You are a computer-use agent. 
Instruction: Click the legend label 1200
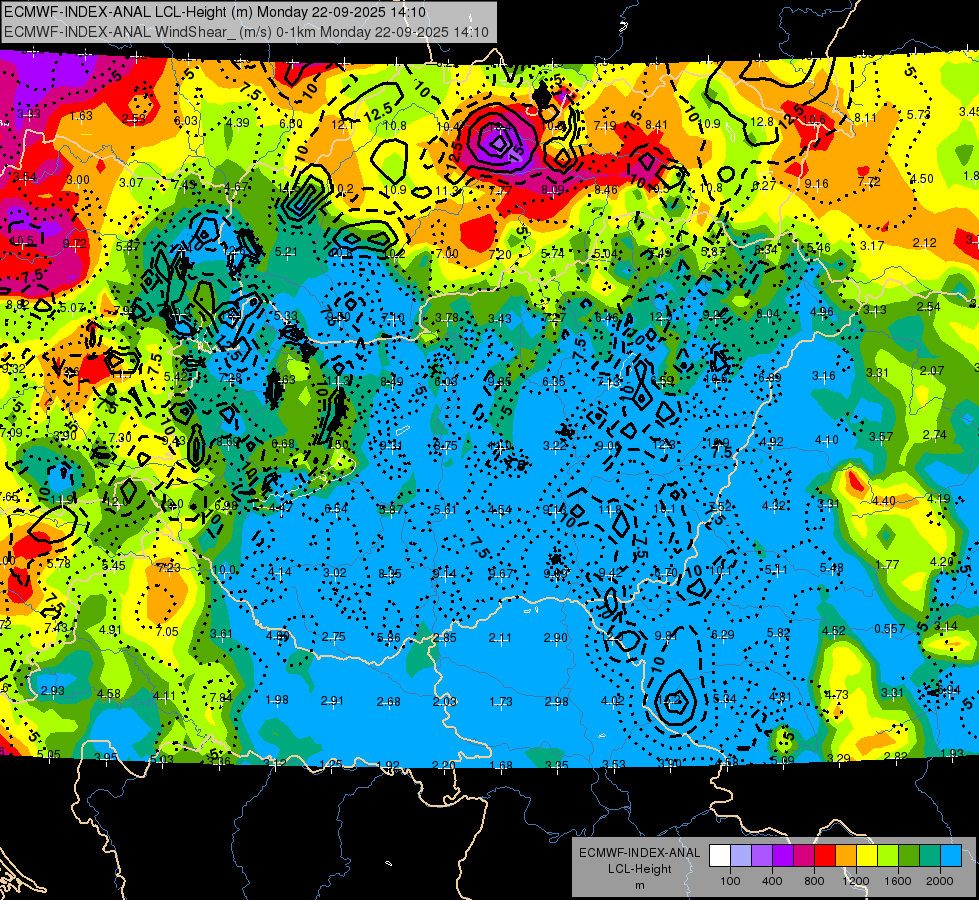[x=856, y=881]
